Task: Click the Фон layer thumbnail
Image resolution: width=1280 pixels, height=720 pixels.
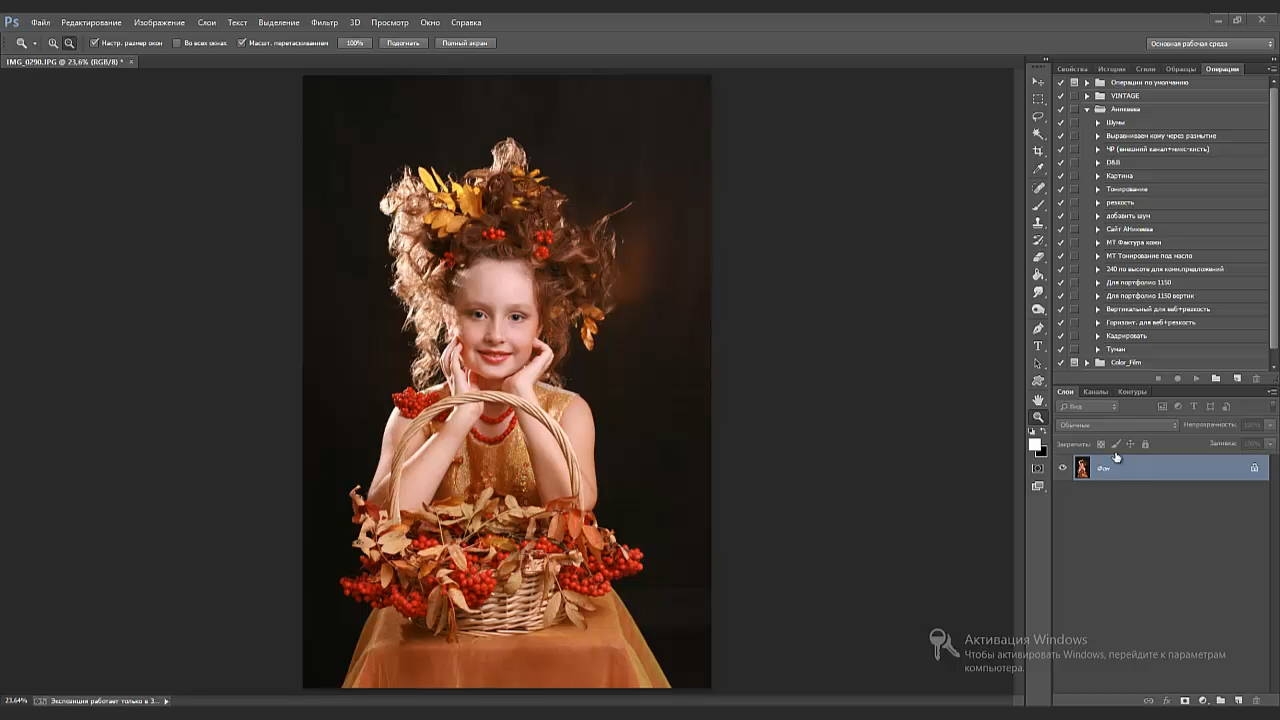Action: pos(1082,467)
